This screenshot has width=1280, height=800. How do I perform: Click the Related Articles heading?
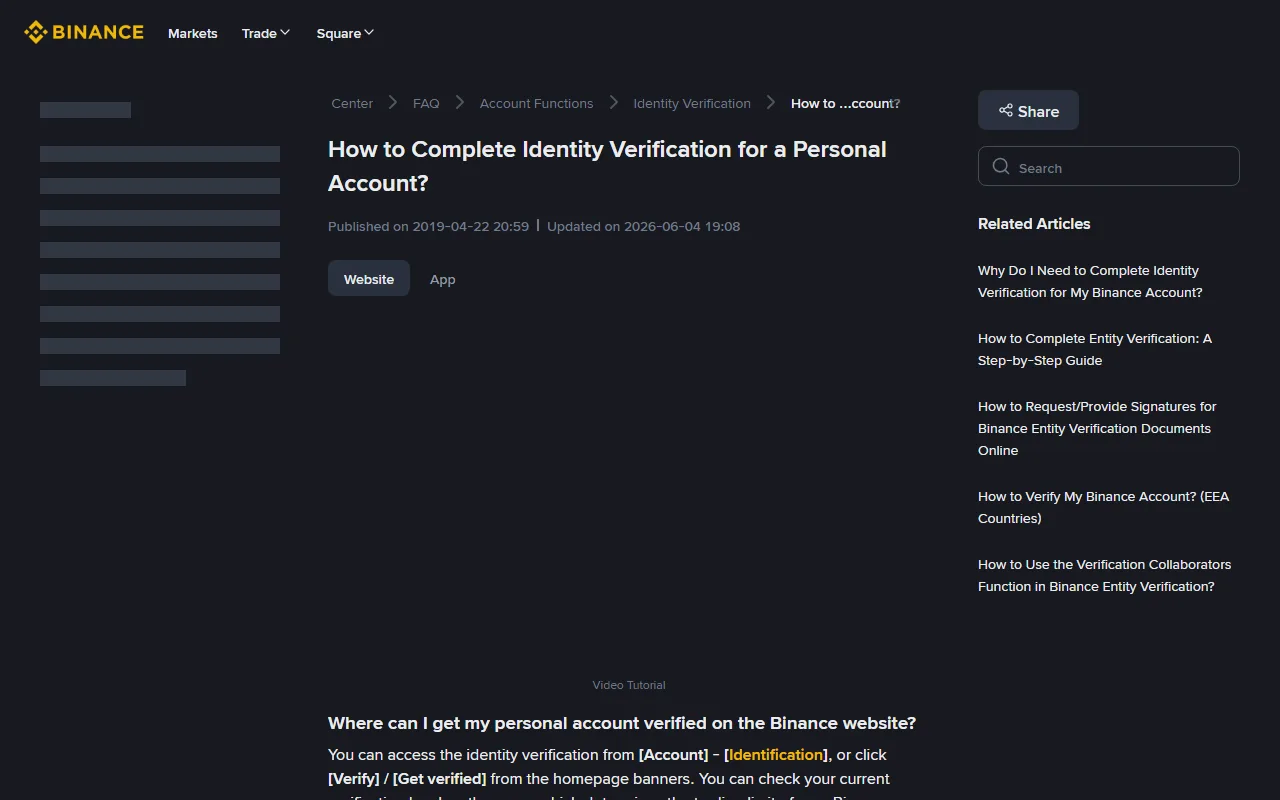(1034, 223)
